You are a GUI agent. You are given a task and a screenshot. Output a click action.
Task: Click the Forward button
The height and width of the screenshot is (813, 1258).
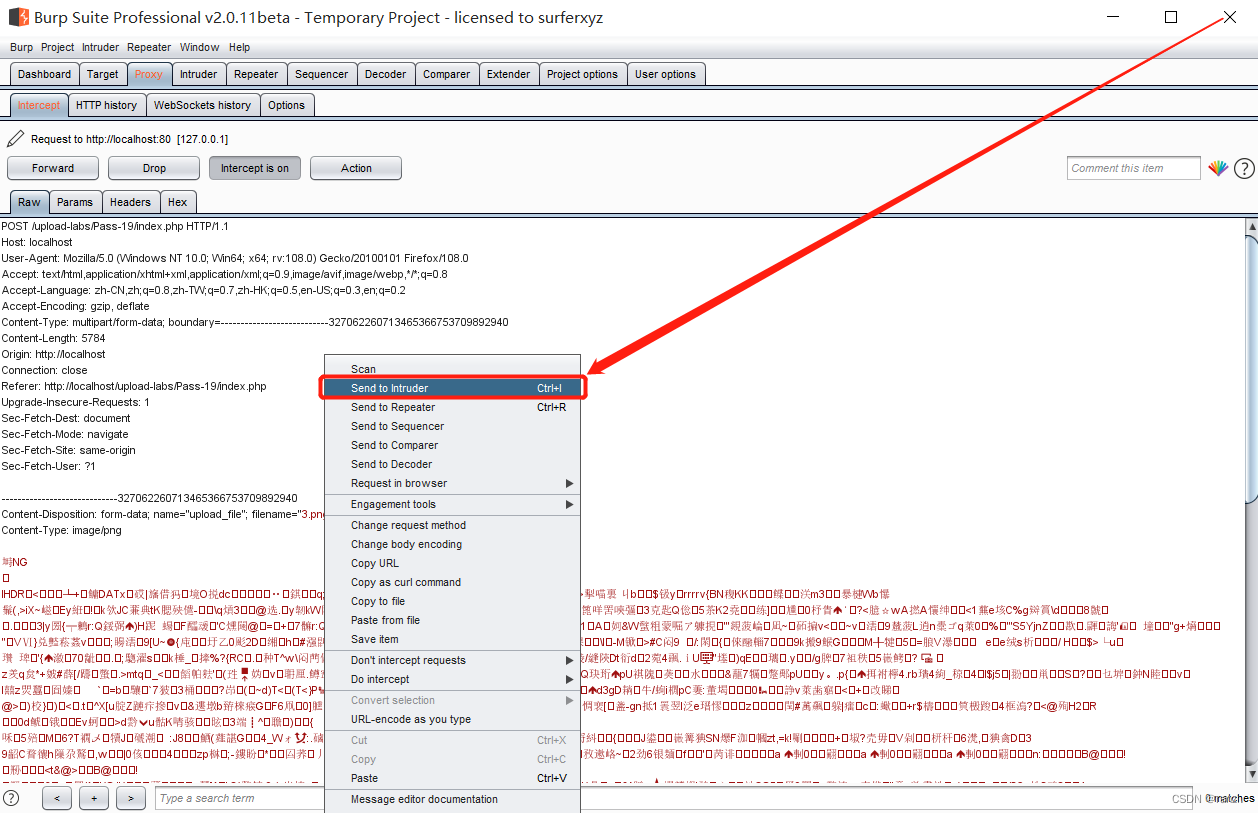tap(53, 168)
